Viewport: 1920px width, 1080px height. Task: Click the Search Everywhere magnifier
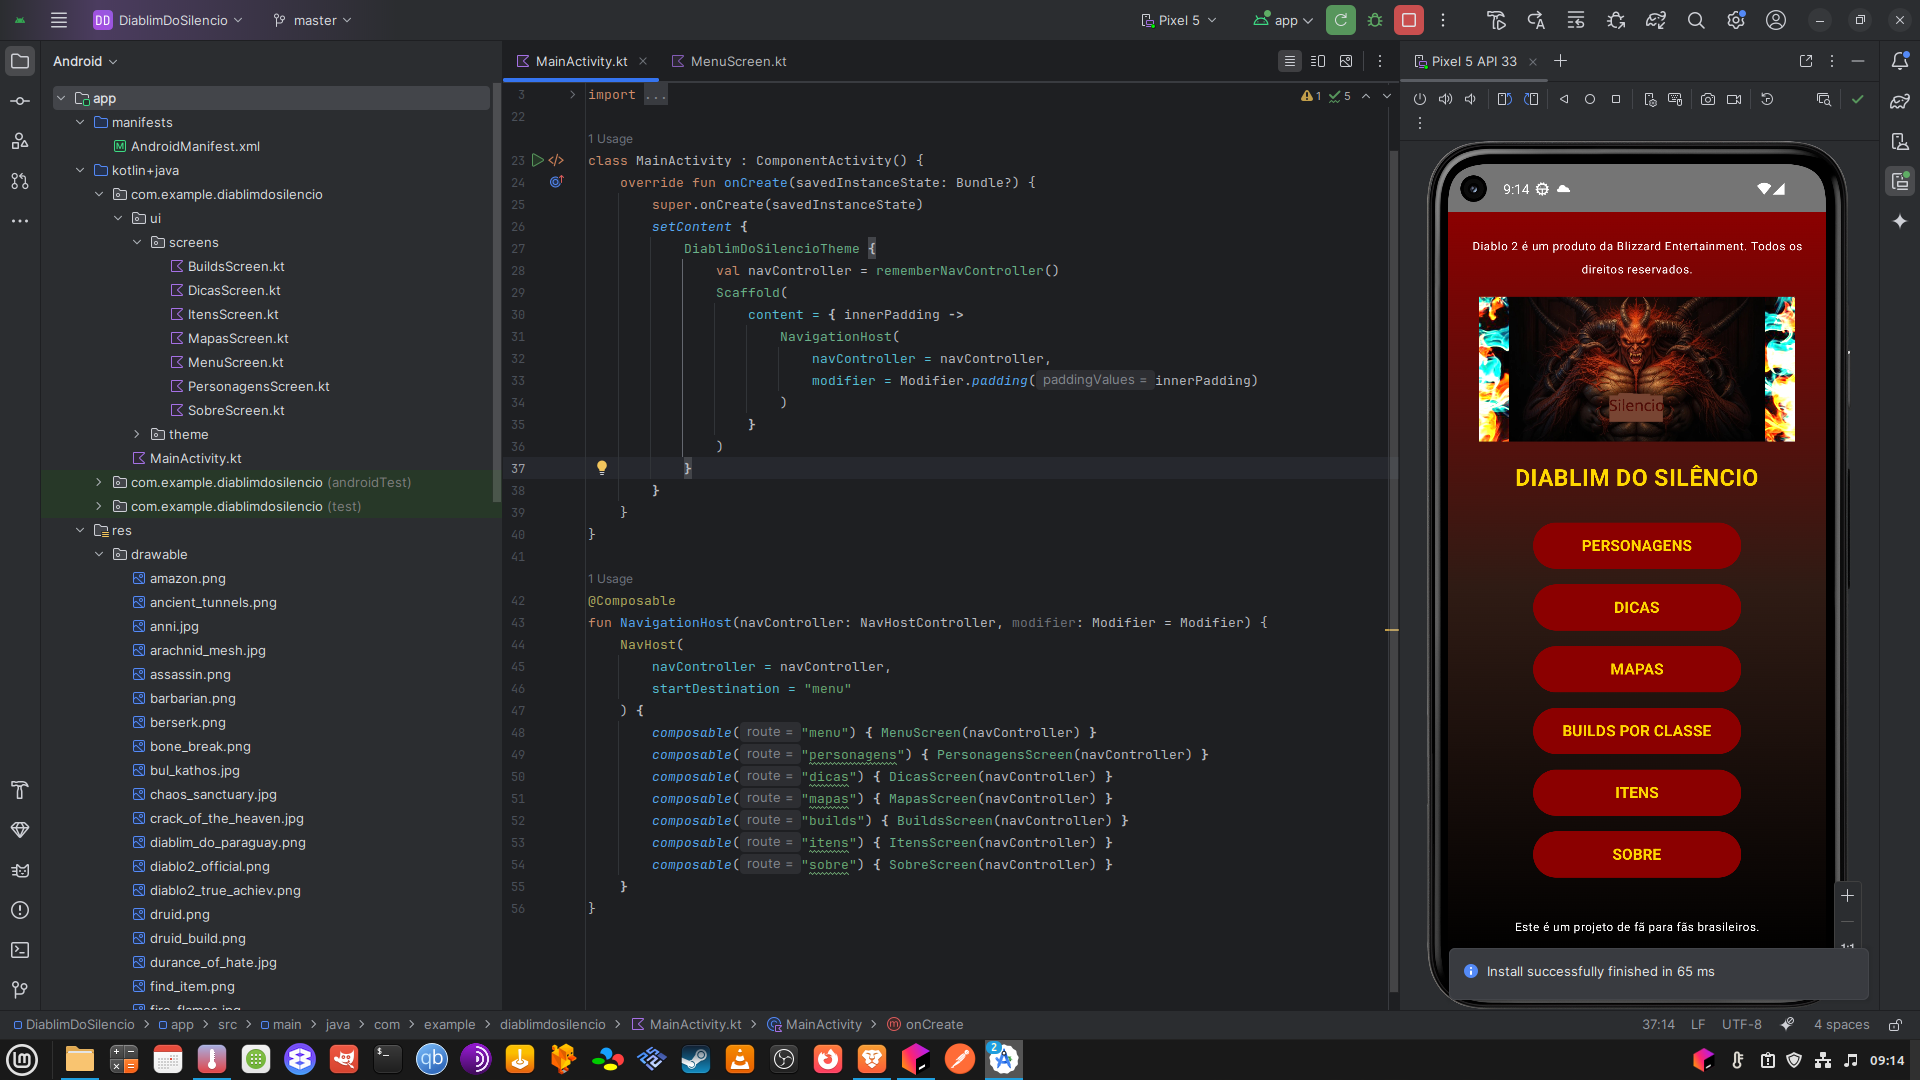click(x=1696, y=20)
